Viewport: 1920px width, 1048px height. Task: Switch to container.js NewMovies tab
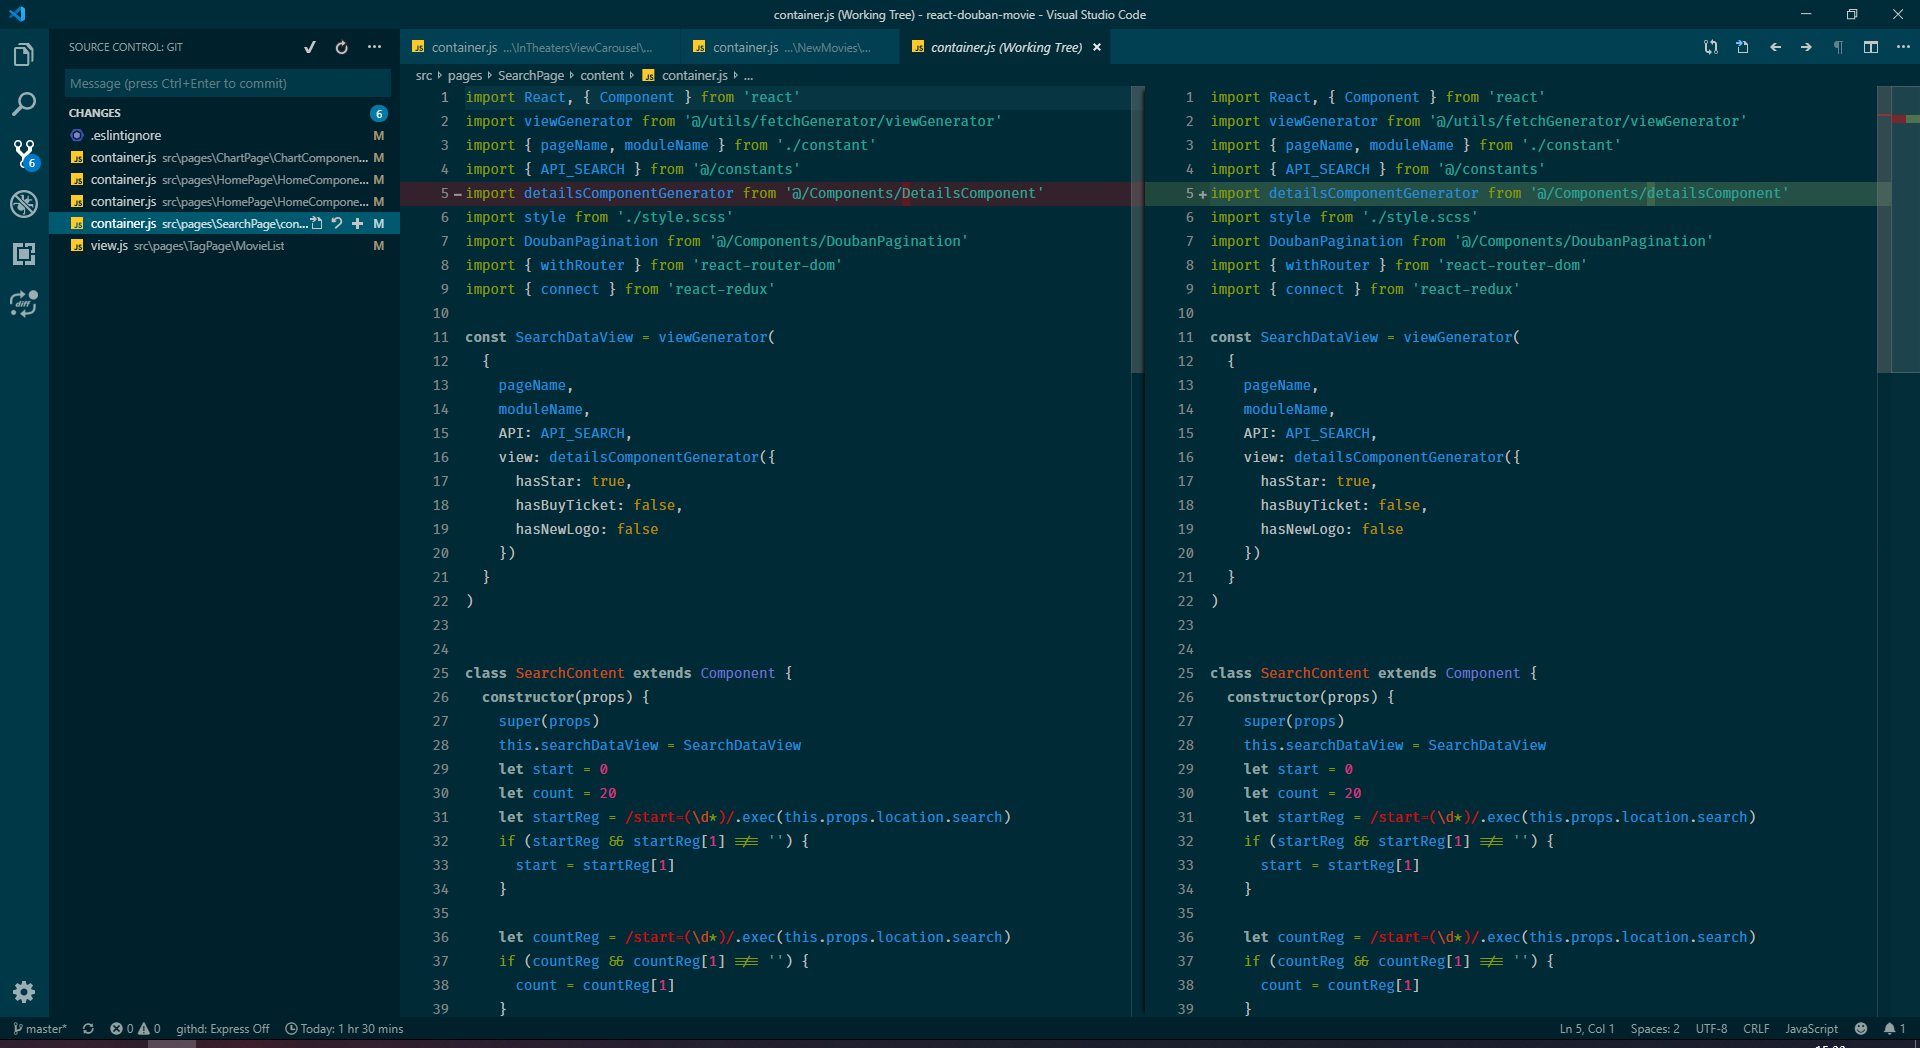click(x=790, y=47)
